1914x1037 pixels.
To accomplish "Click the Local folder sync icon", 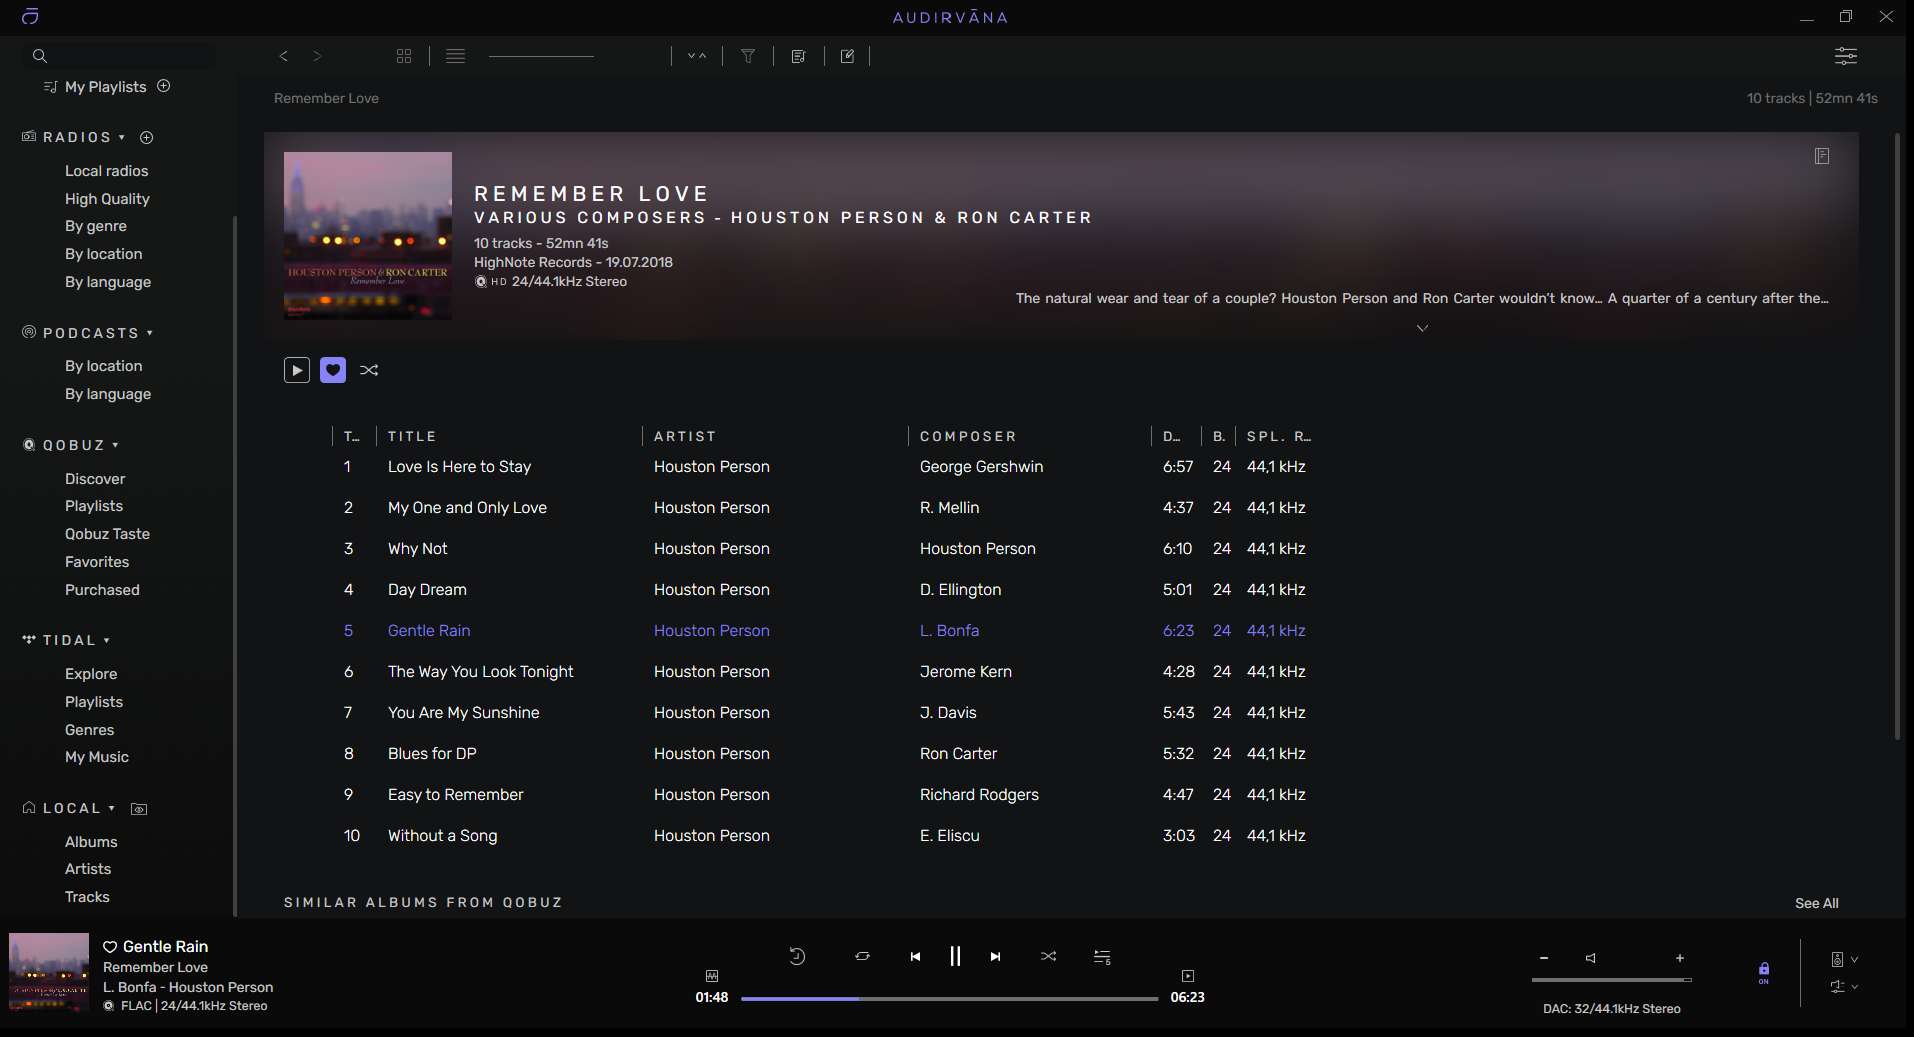I will pos(139,809).
